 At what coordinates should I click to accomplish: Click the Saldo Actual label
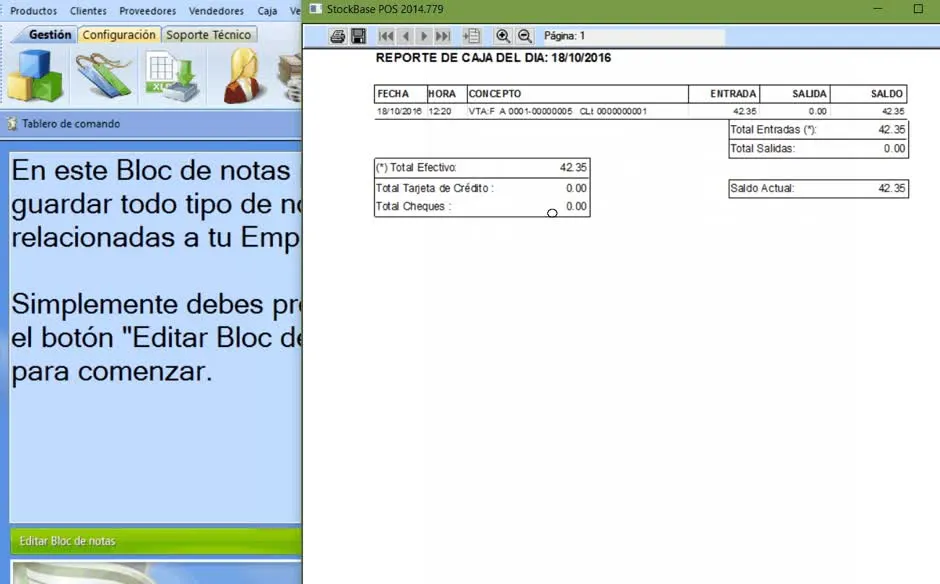coord(762,188)
